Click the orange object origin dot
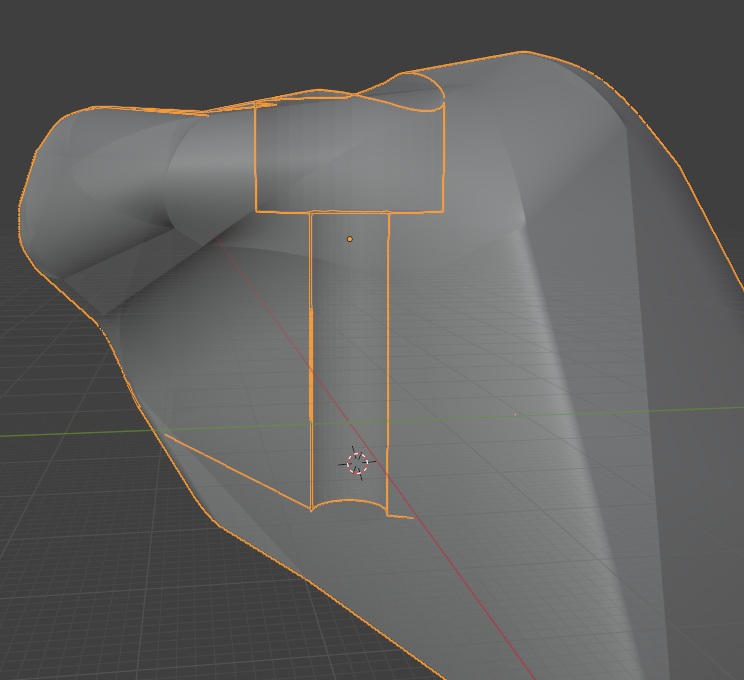Viewport: 744px width, 680px height. click(x=350, y=239)
